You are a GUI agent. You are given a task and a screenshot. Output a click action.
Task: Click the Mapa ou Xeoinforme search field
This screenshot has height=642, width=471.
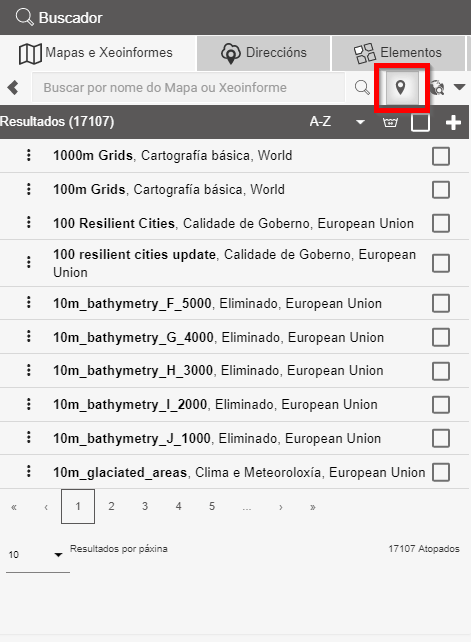click(x=188, y=87)
